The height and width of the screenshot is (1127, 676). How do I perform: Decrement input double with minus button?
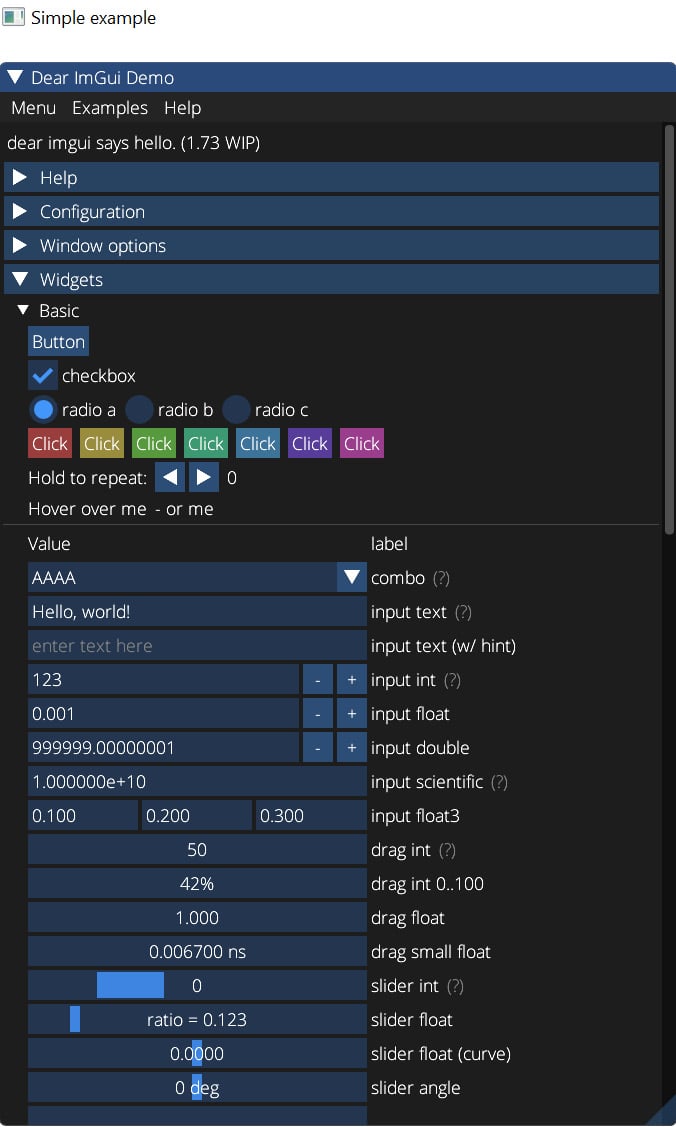(x=318, y=748)
